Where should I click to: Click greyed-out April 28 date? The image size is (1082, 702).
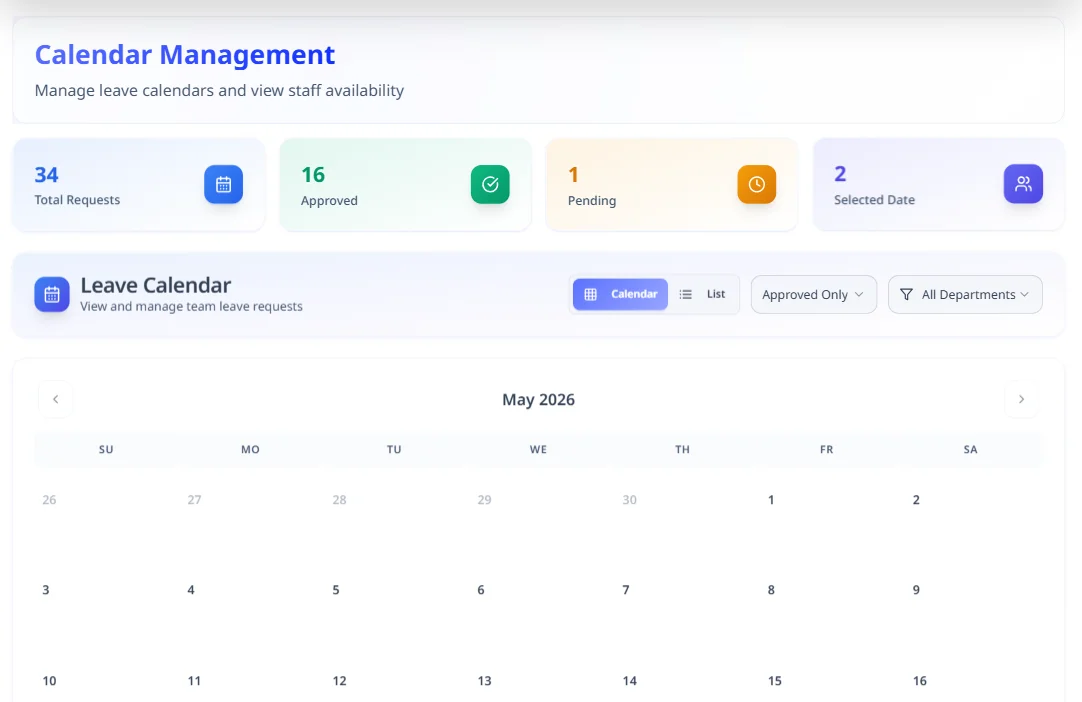click(x=340, y=500)
